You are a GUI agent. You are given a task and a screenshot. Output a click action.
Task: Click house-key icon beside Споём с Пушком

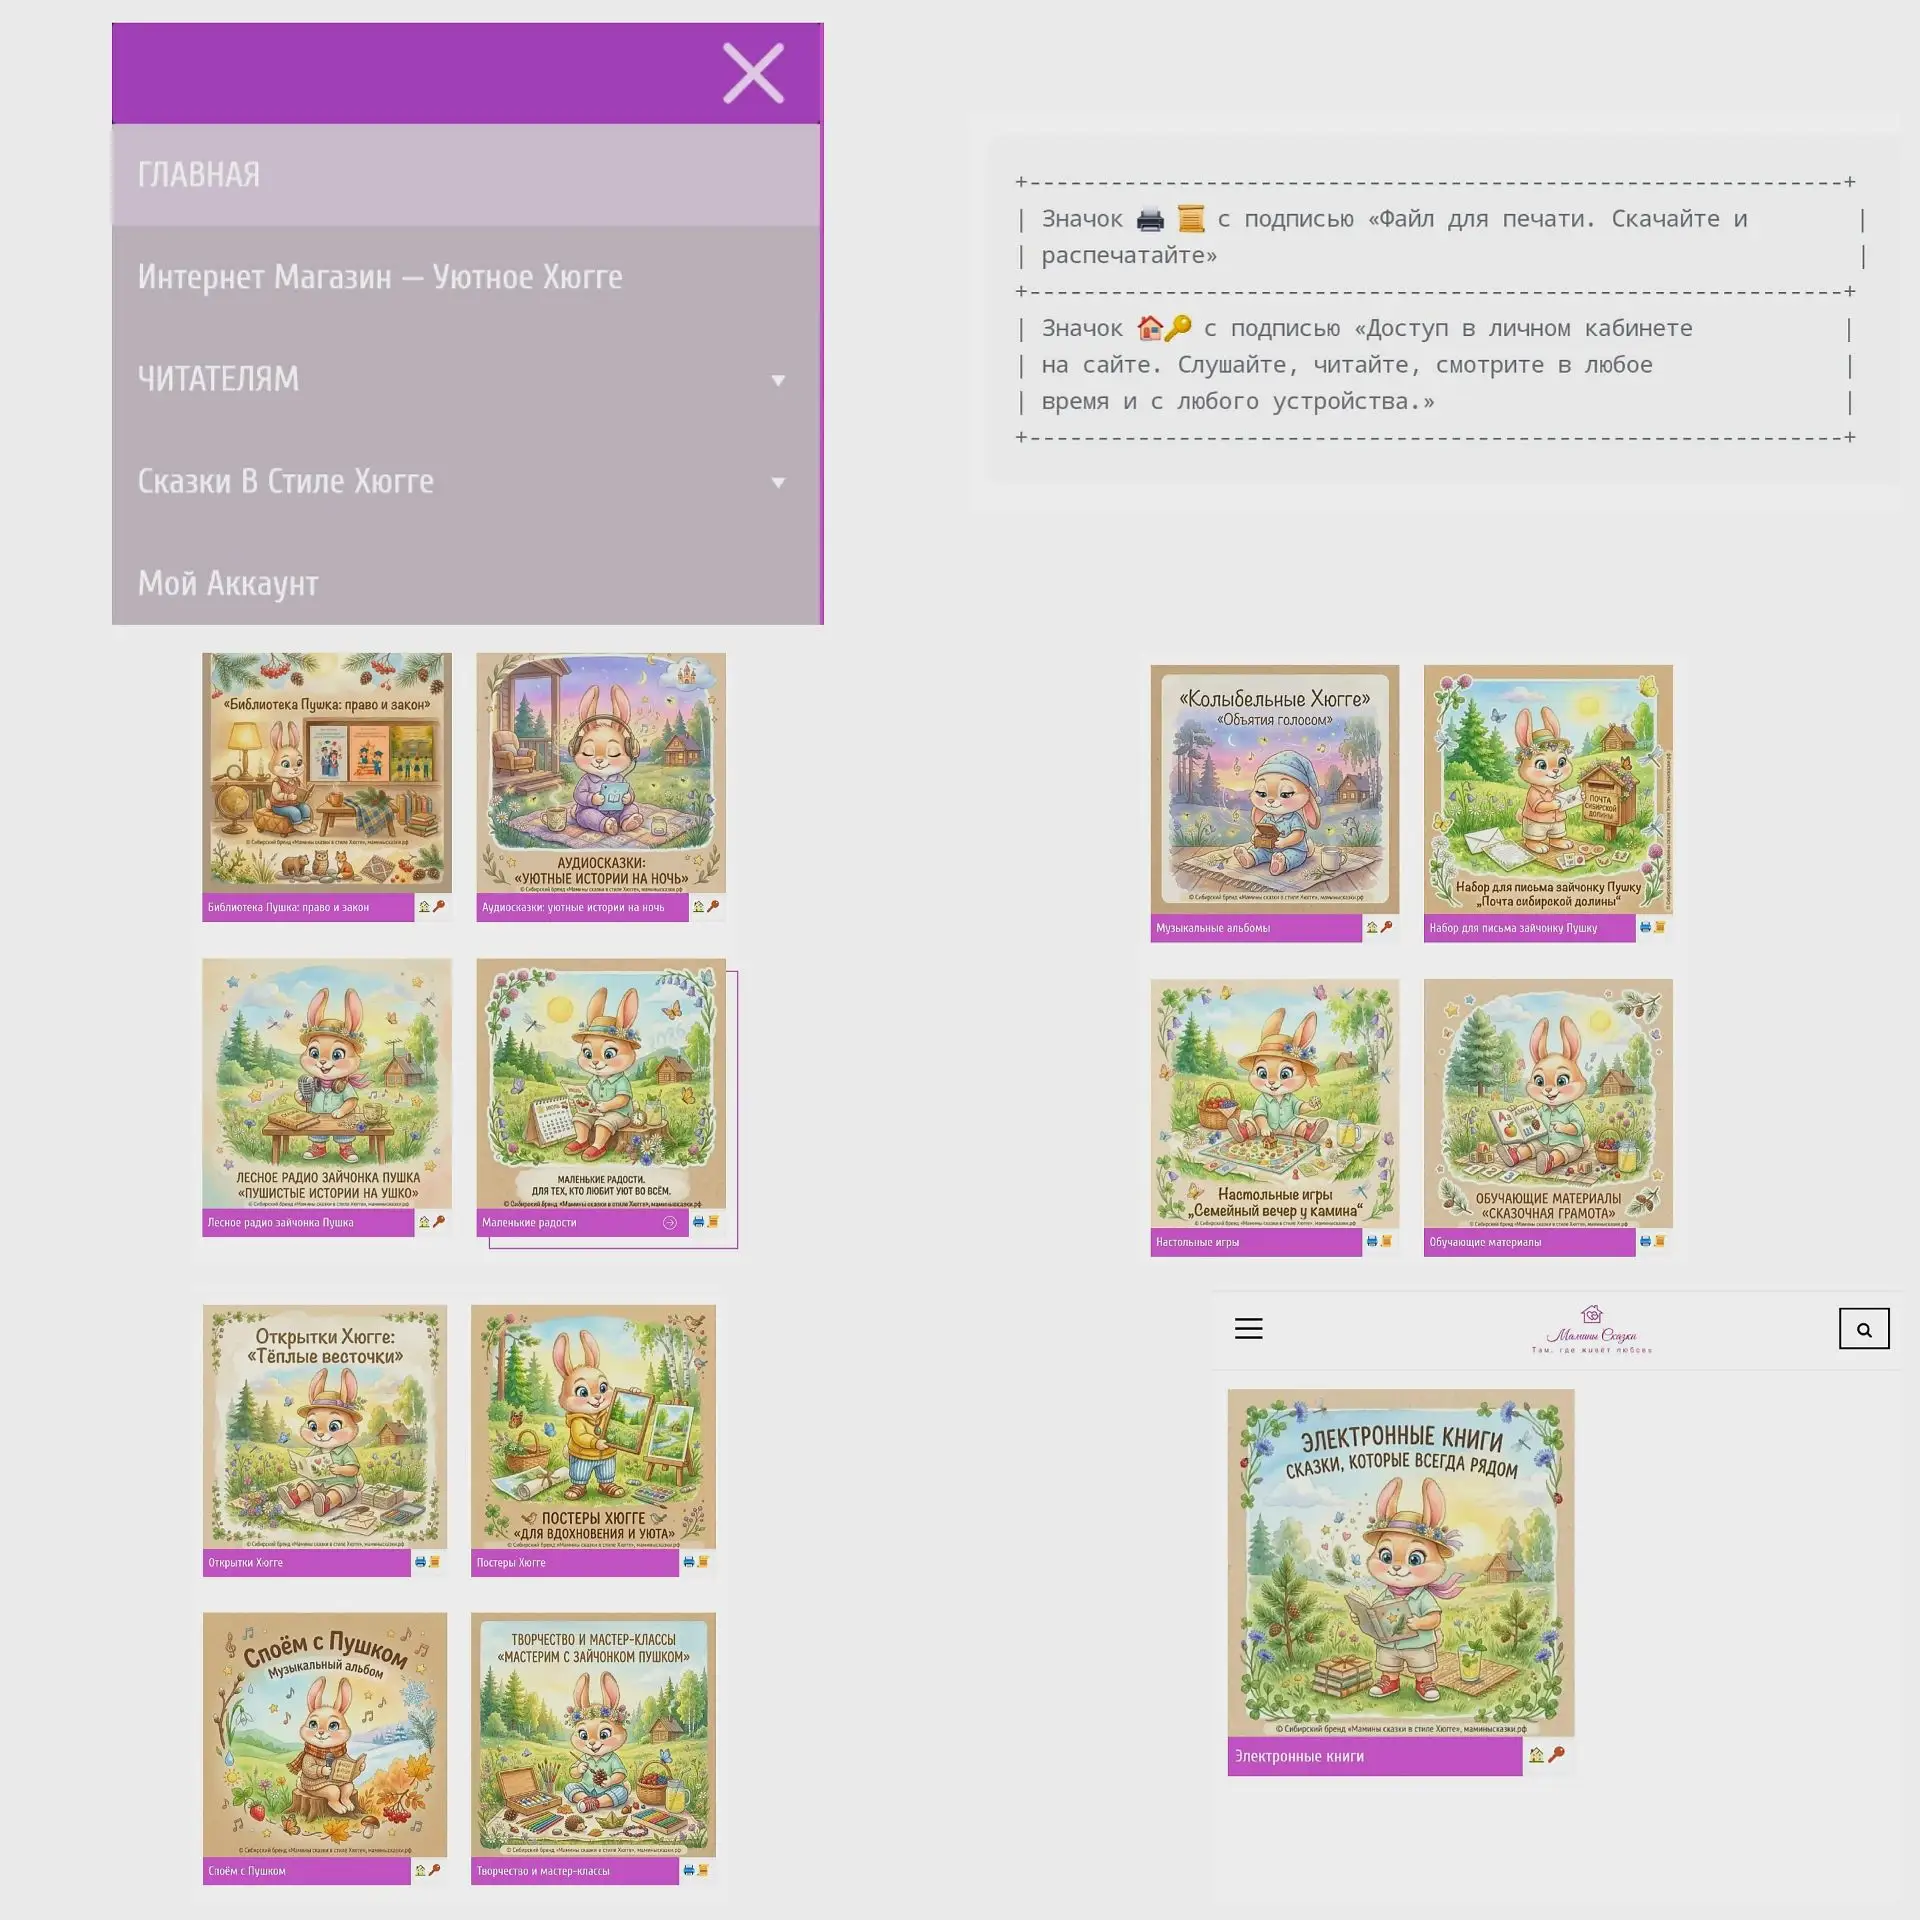(427, 1870)
